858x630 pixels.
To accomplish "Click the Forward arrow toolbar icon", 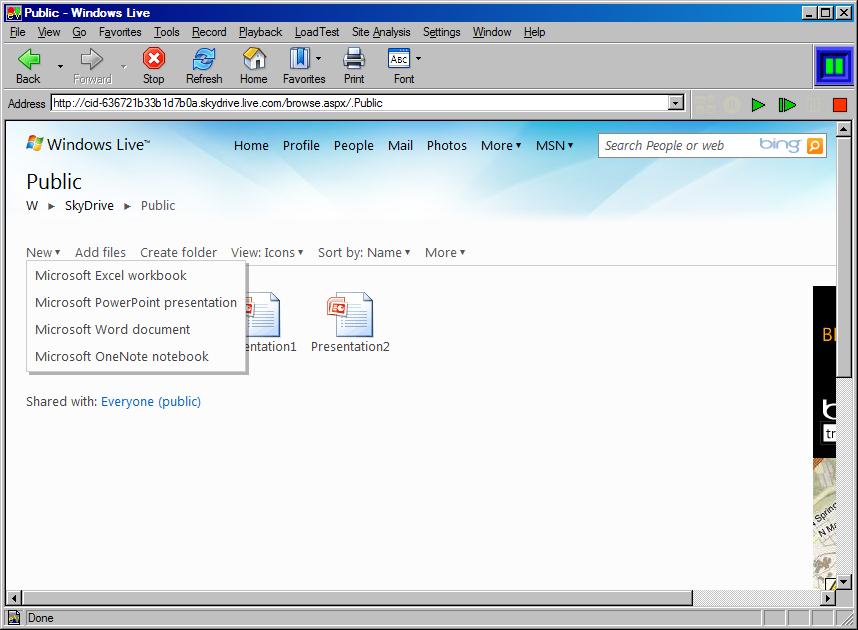I will [x=92, y=59].
